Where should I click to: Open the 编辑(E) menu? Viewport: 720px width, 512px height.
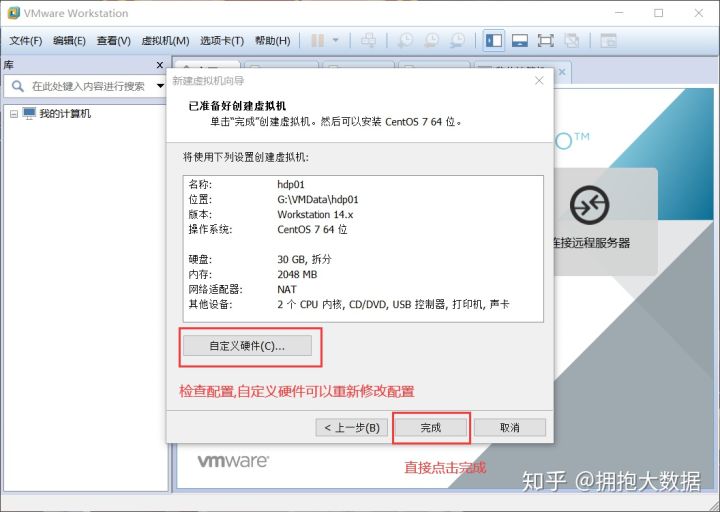[69, 41]
